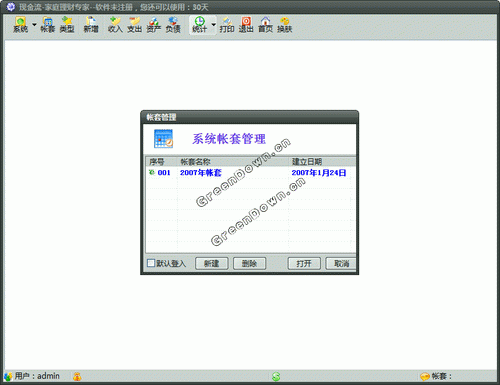Image resolution: width=500 pixels, height=385 pixels.
Task: Select the 2007年帐套 row in list
Action: pos(250,173)
